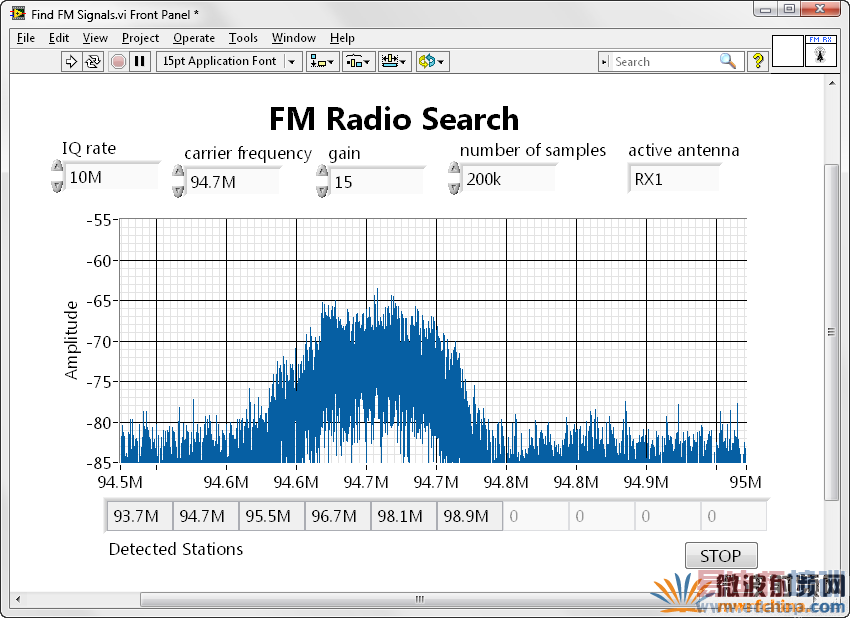Open the Reorder tool
850x618 pixels.
pyautogui.click(x=432, y=61)
